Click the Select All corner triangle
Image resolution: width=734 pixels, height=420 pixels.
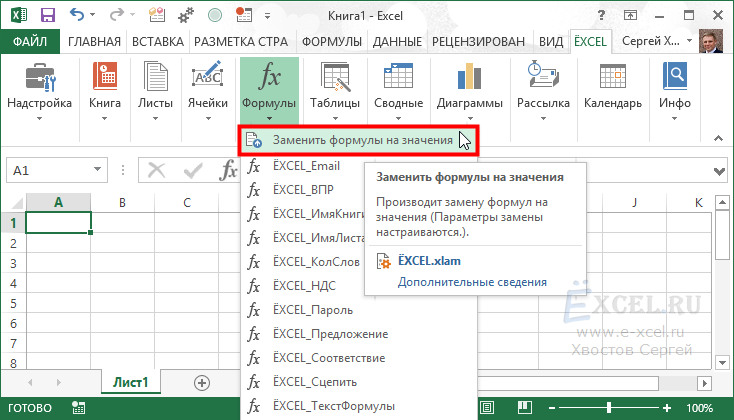17,203
